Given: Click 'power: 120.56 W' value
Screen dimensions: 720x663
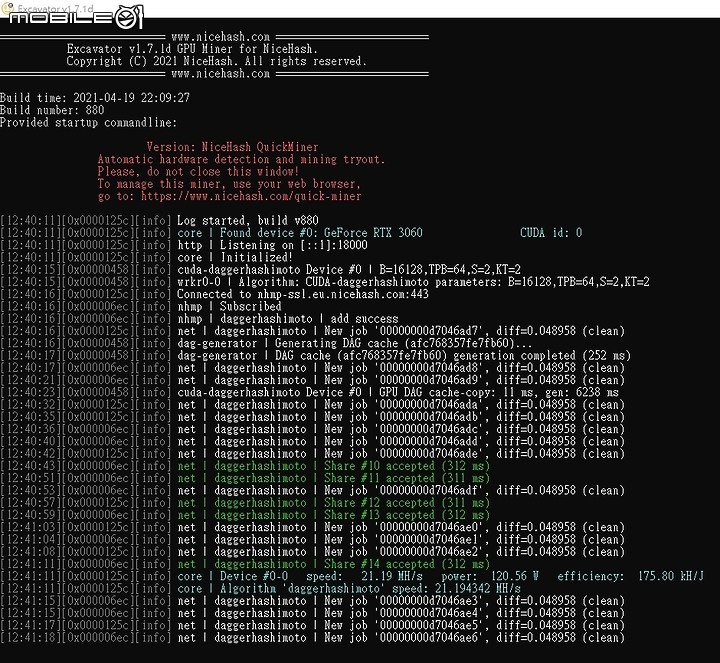Looking at the screenshot, I should coord(490,576).
